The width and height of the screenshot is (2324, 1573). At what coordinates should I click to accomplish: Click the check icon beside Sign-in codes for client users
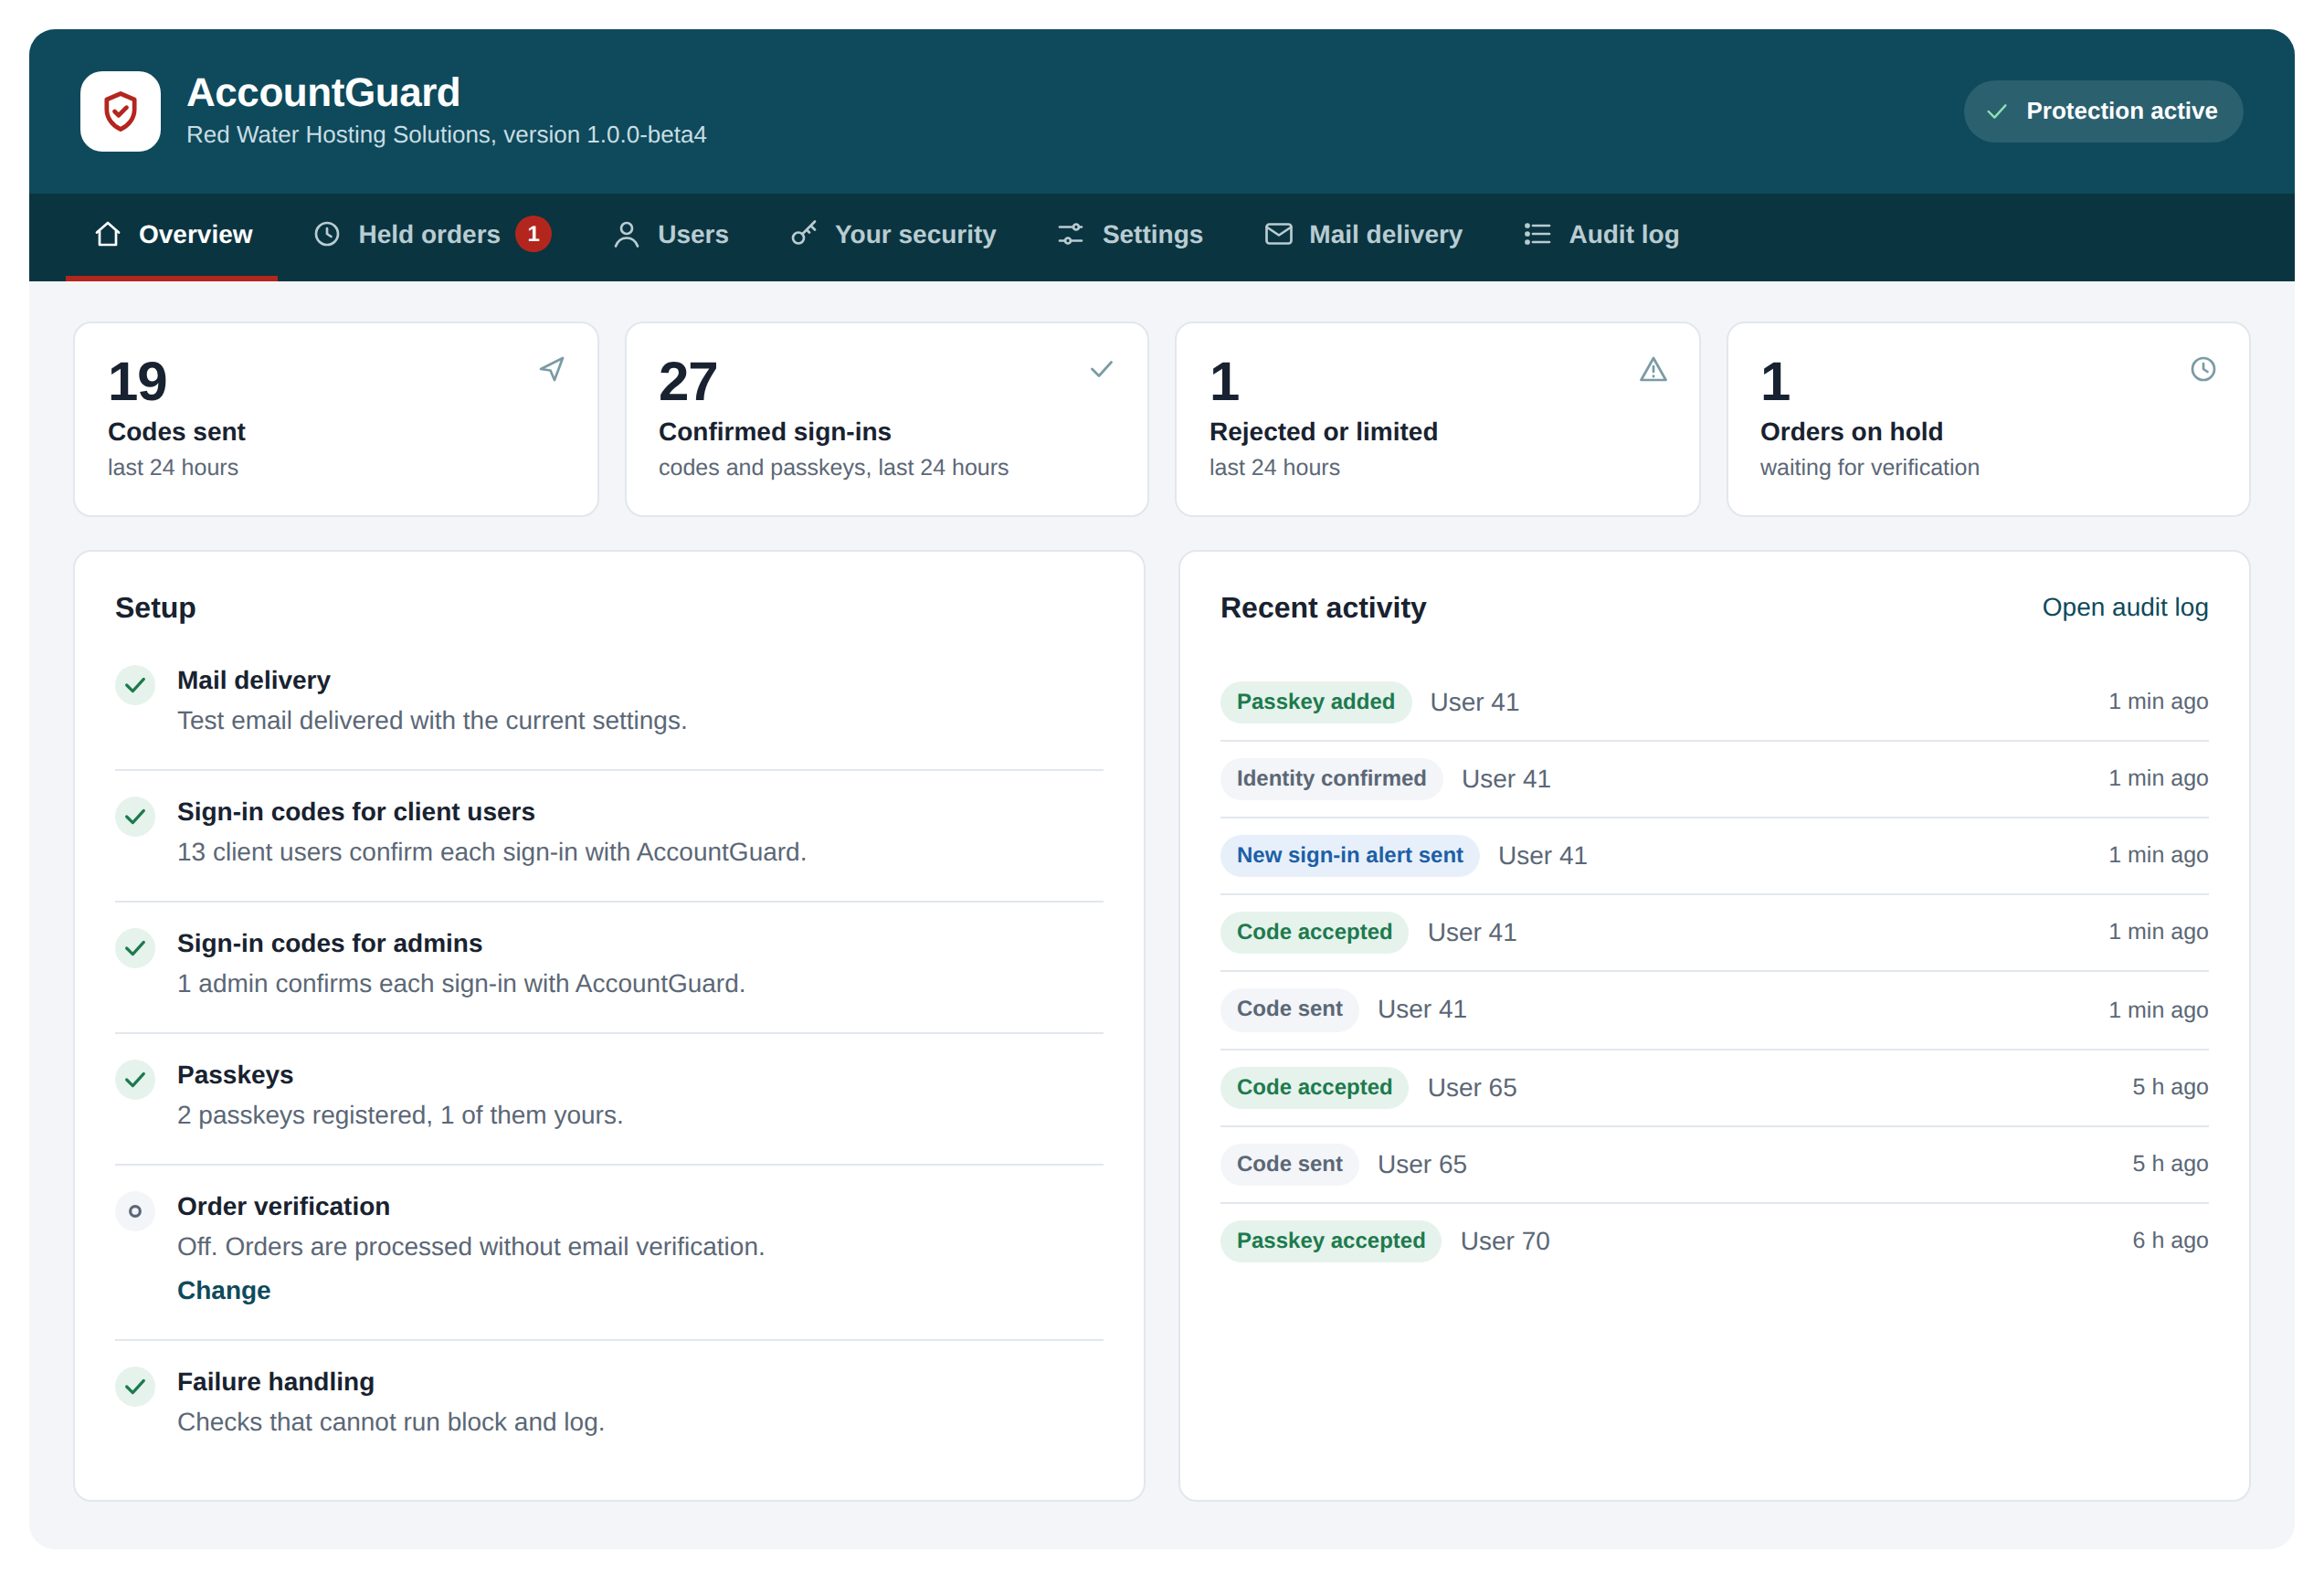coord(135,816)
